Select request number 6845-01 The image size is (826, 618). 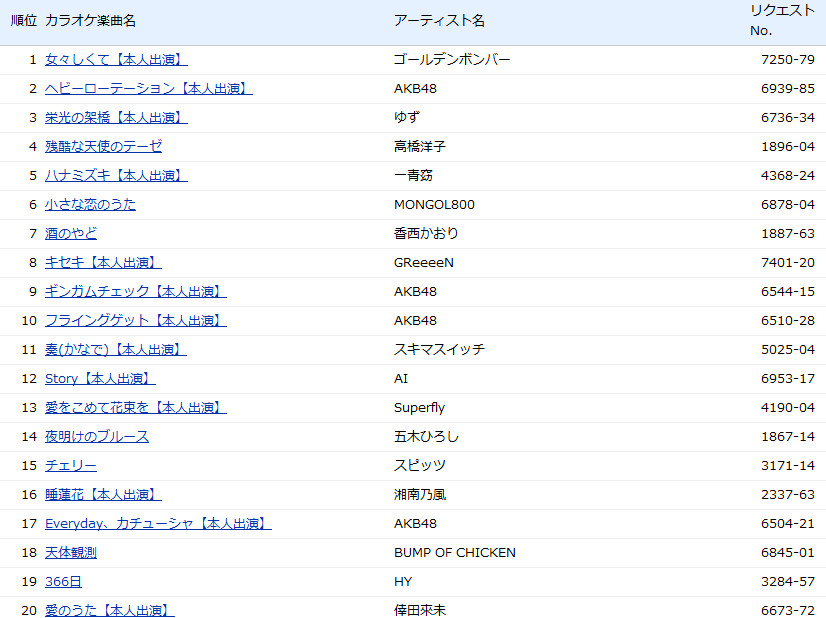pyautogui.click(x=788, y=552)
